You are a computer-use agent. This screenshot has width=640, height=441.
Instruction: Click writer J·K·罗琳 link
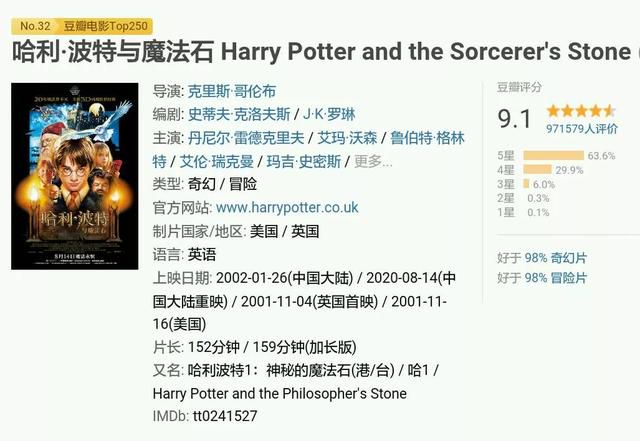tap(329, 114)
